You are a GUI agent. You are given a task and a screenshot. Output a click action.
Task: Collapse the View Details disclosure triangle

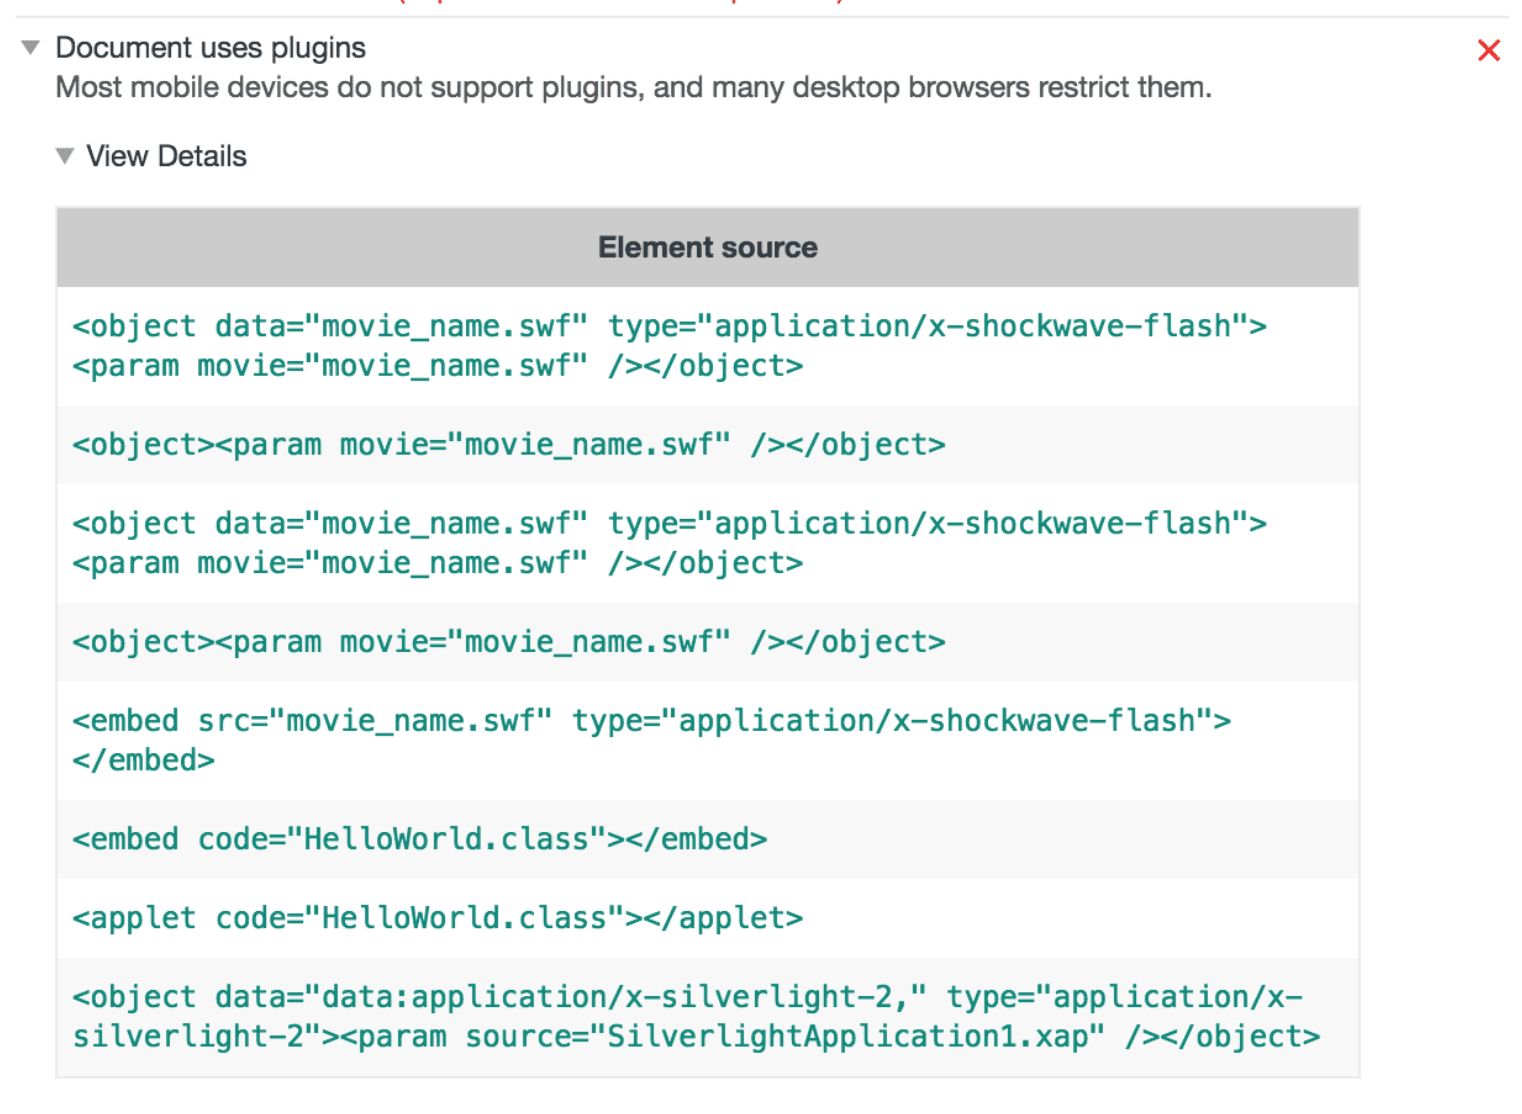coord(65,155)
